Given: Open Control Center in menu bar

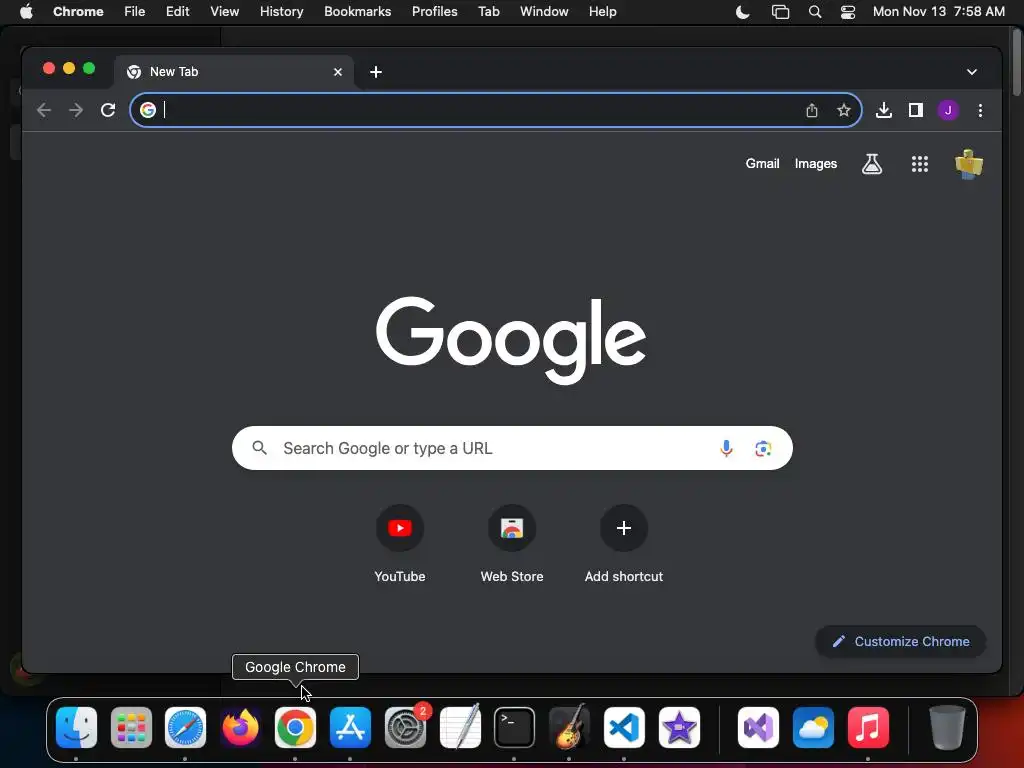Looking at the screenshot, I should pos(848,12).
